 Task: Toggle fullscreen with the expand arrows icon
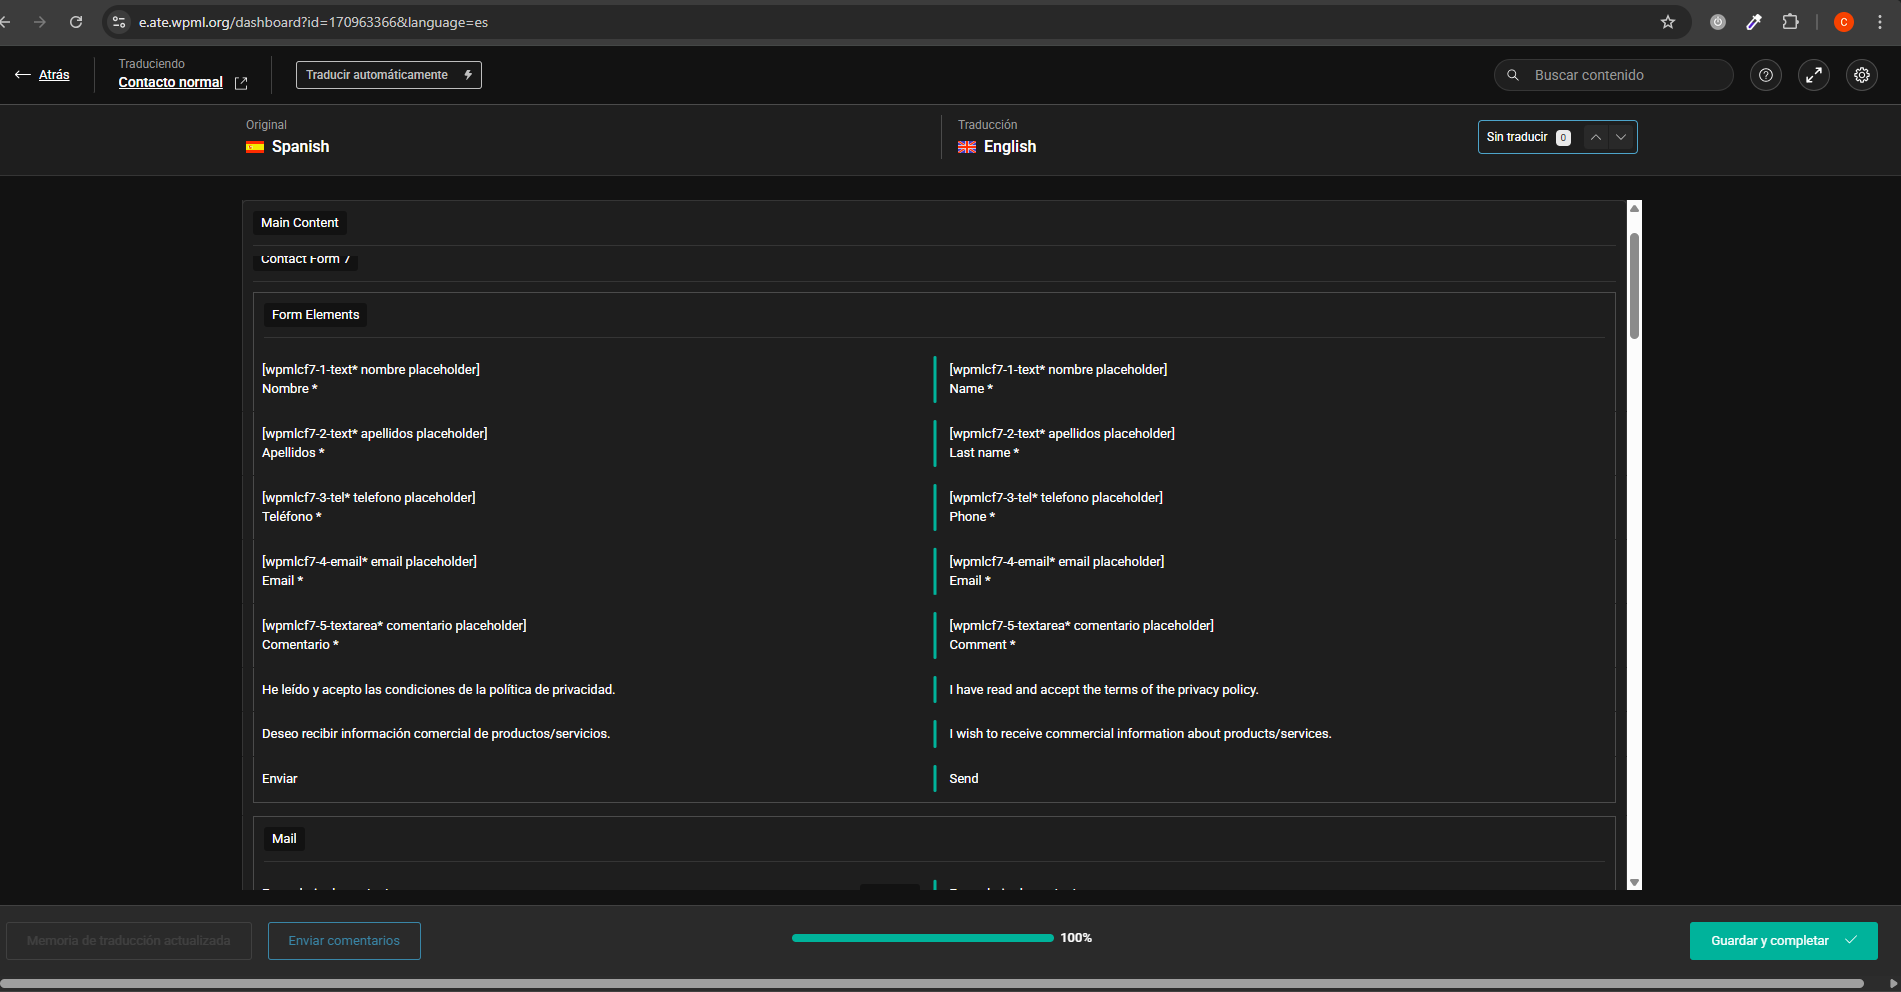[x=1814, y=75]
